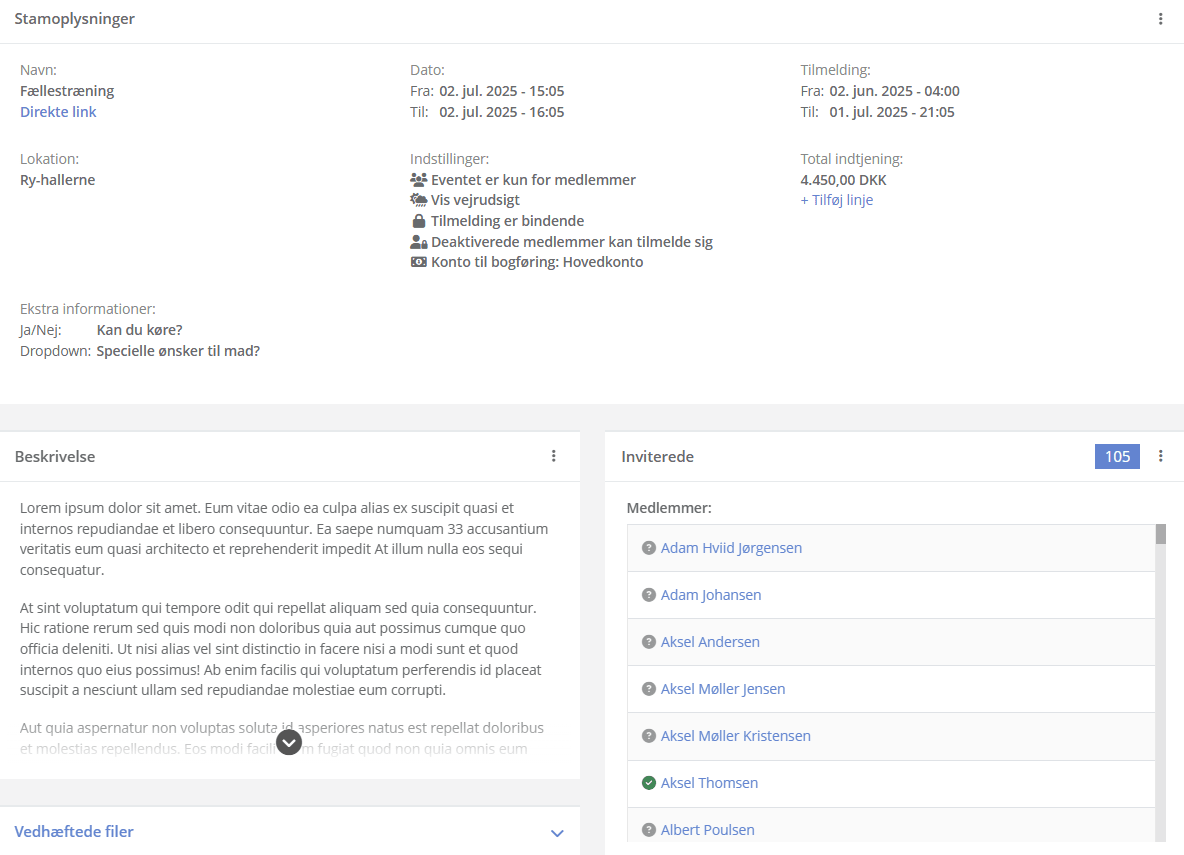Screen dimensions: 1184x855
Task: Open the Inviterede three-dot options menu
Action: click(x=1161, y=456)
